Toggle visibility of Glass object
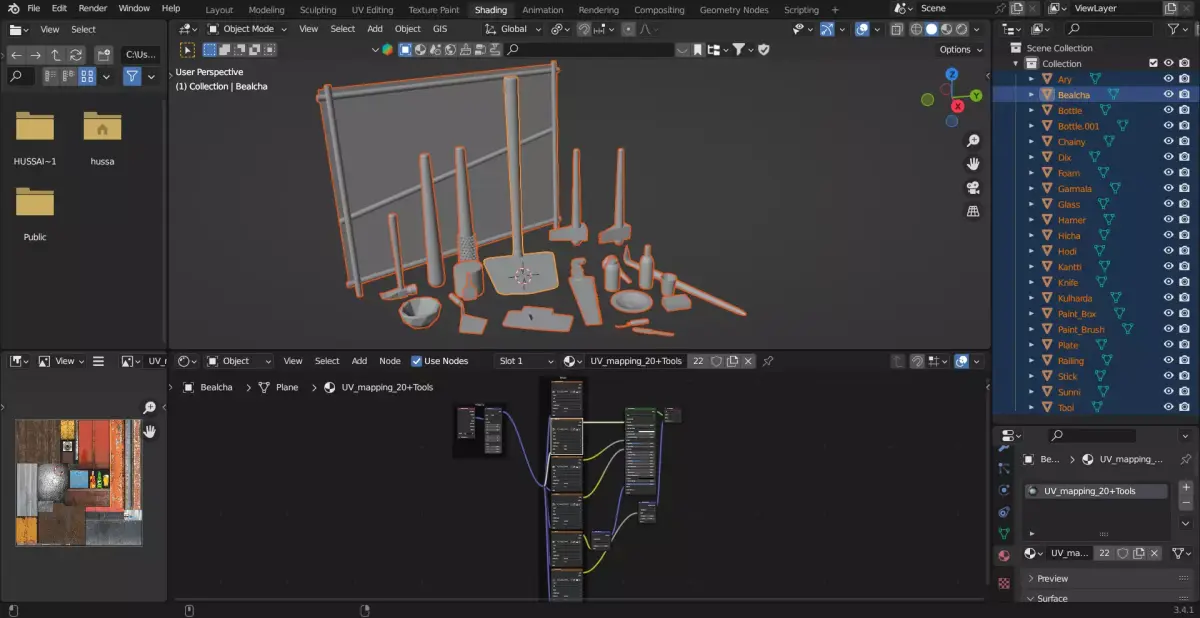This screenshot has width=1200, height=618. [x=1167, y=204]
